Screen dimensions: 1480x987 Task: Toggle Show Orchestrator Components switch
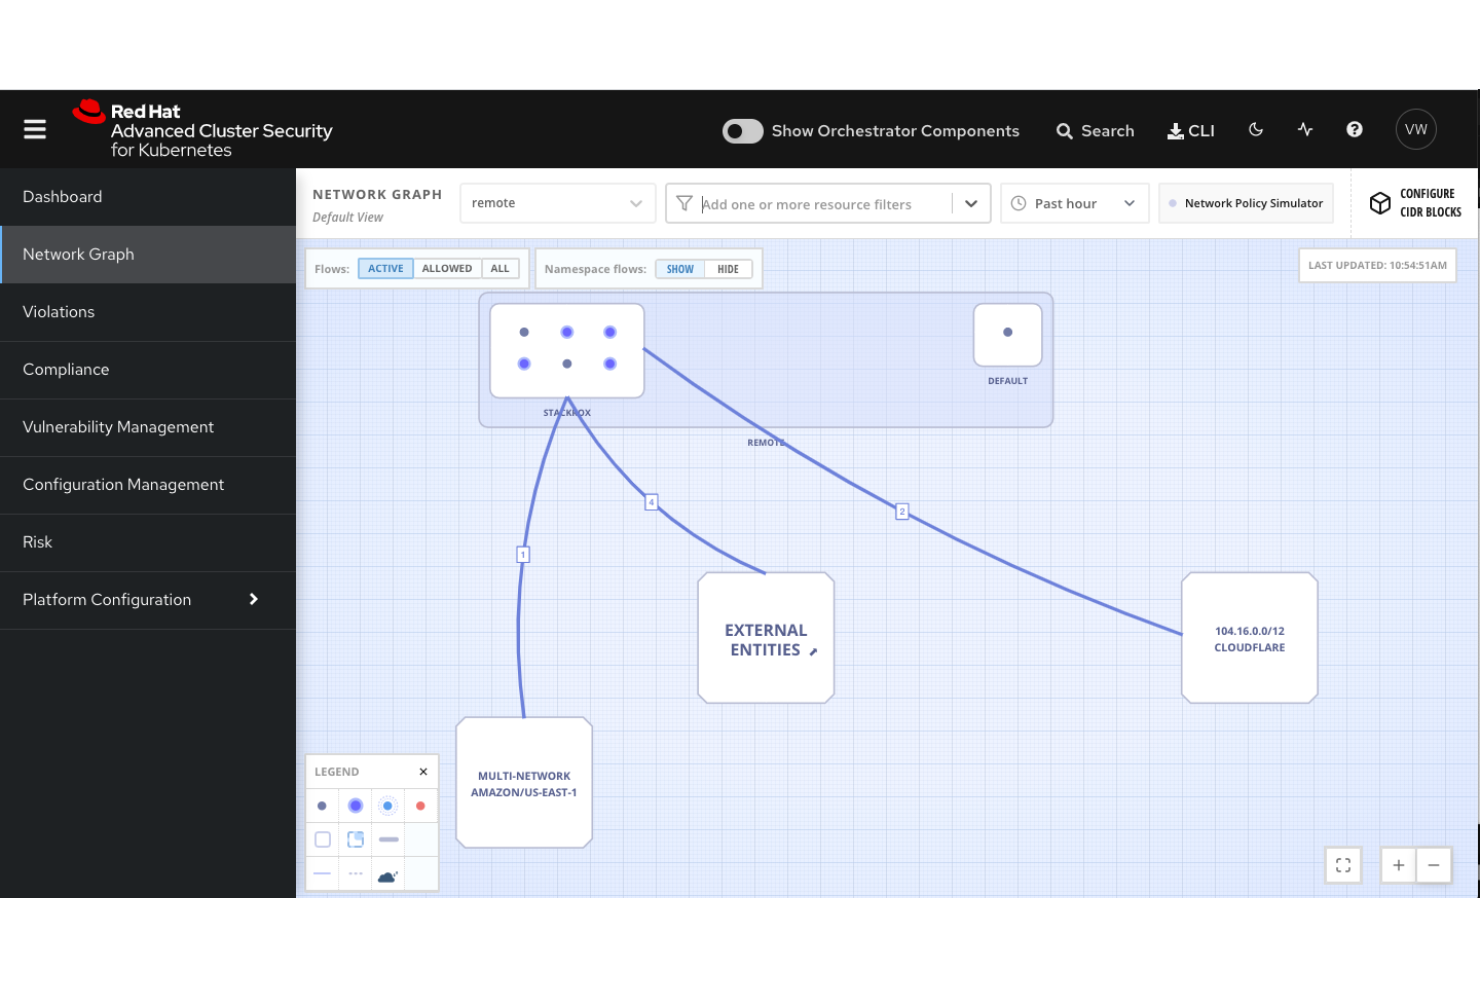[742, 131]
